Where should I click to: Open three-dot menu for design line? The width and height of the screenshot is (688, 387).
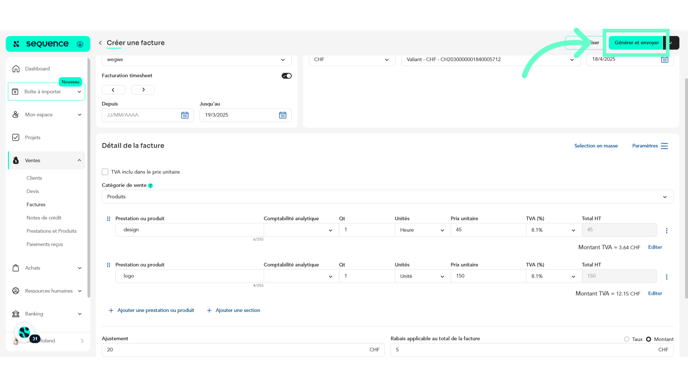666,230
